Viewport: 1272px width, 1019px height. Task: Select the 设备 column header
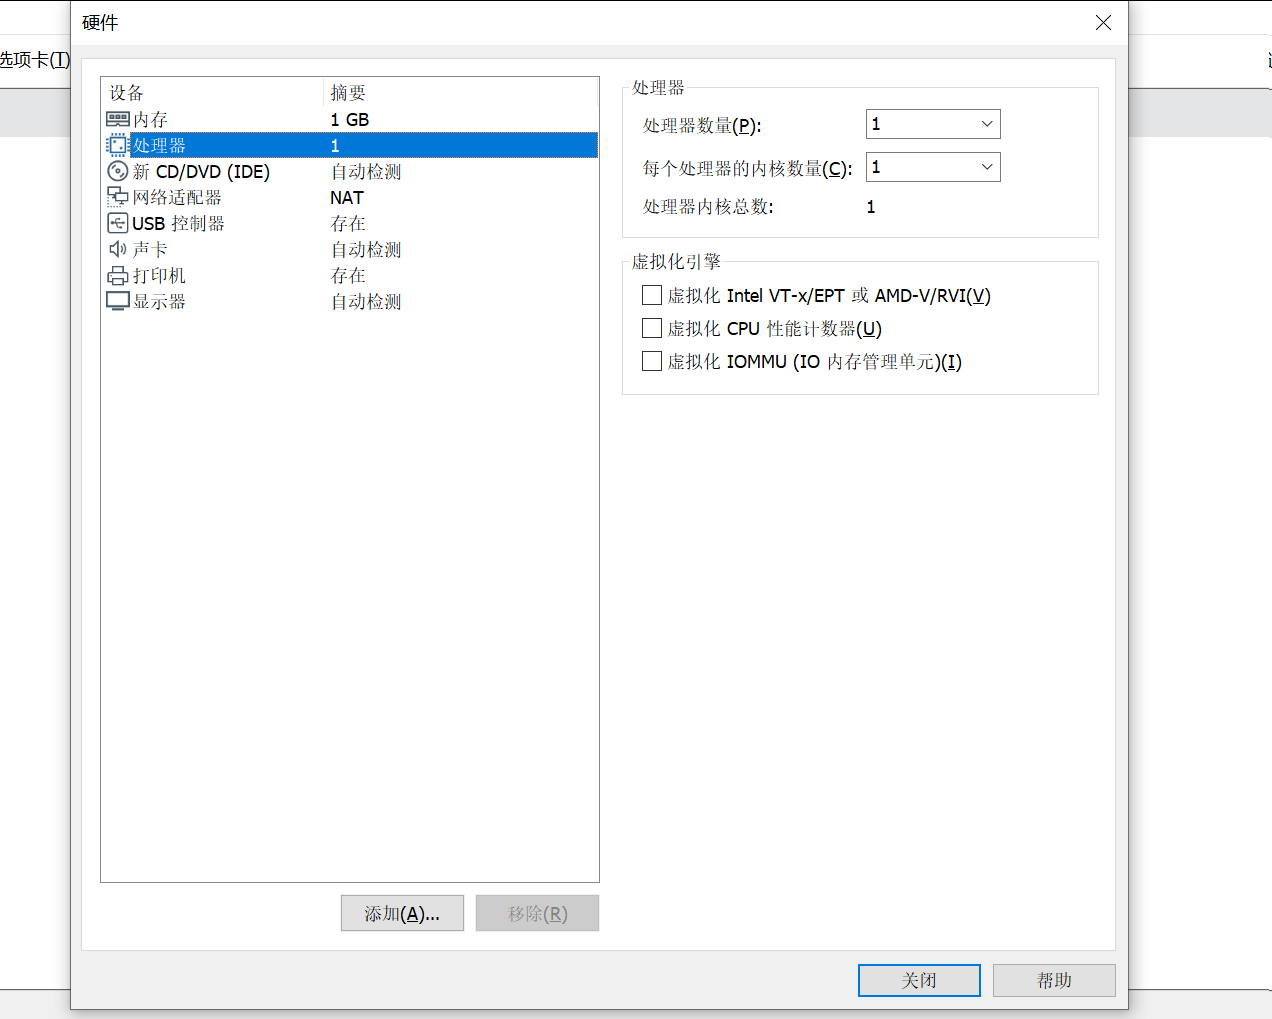coord(125,92)
